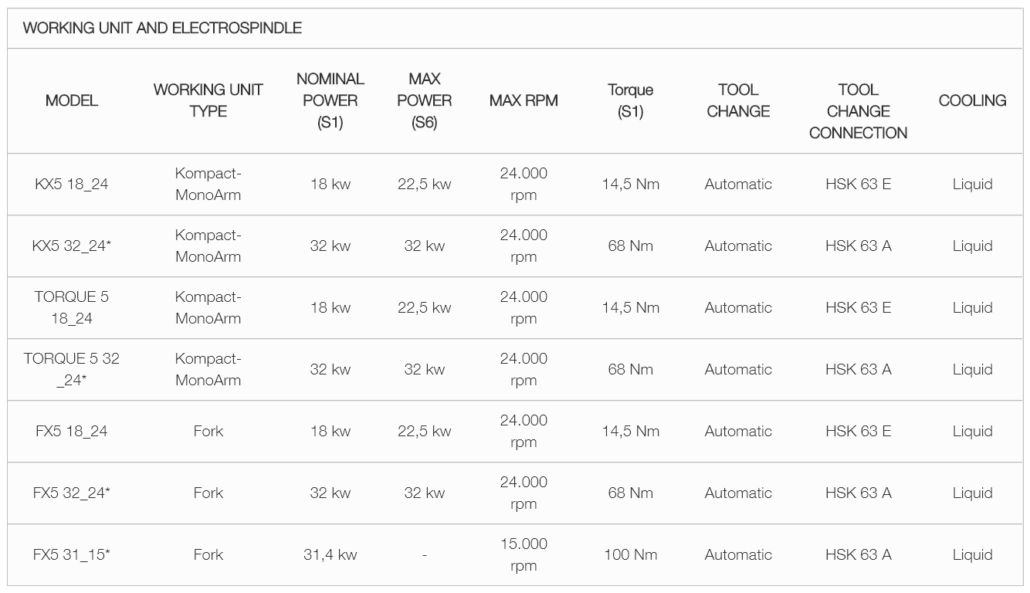Image resolution: width=1030 pixels, height=593 pixels.
Task: Select the KX5 18_24 model cell
Action: [72, 185]
